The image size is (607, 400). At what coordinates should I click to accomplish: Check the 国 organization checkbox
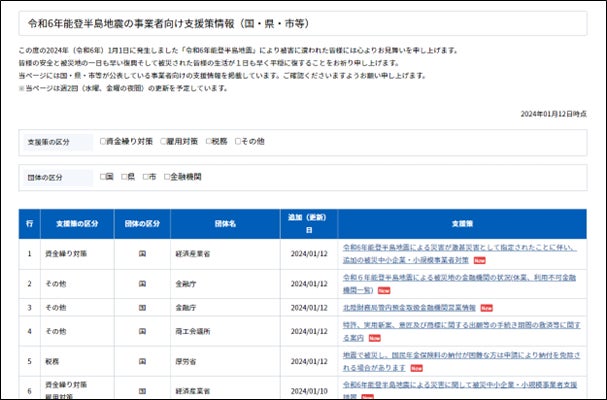pyautogui.click(x=103, y=177)
